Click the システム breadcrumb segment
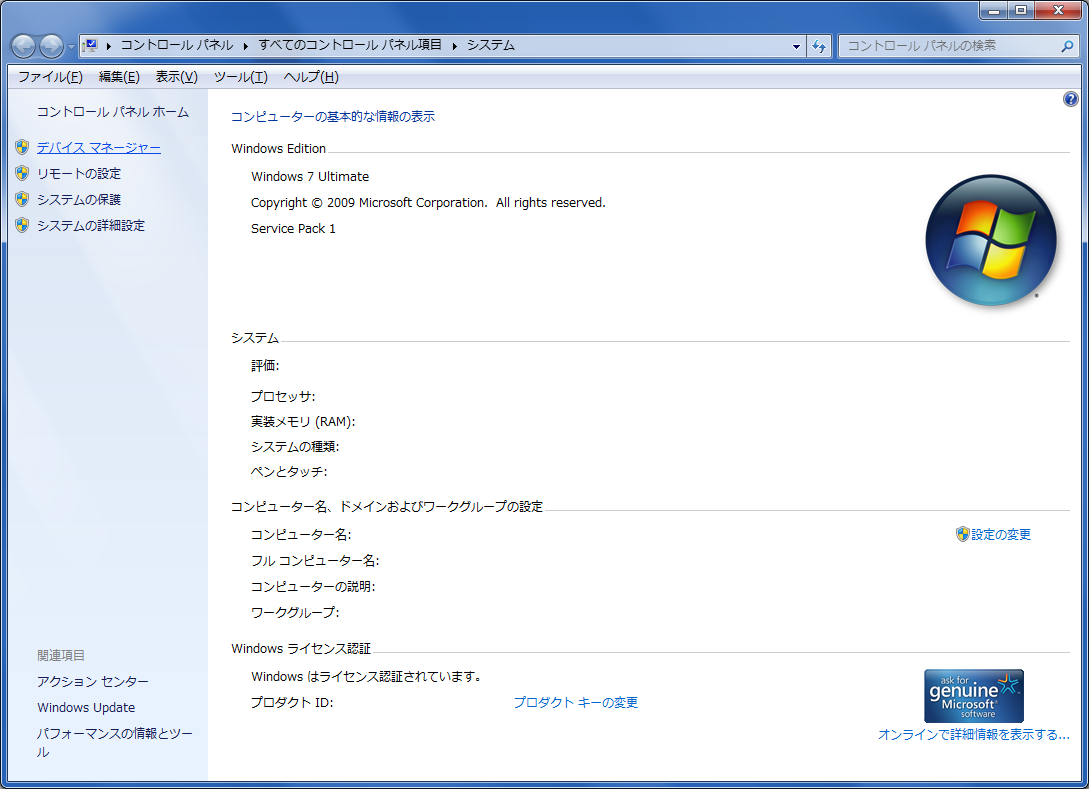 [491, 45]
